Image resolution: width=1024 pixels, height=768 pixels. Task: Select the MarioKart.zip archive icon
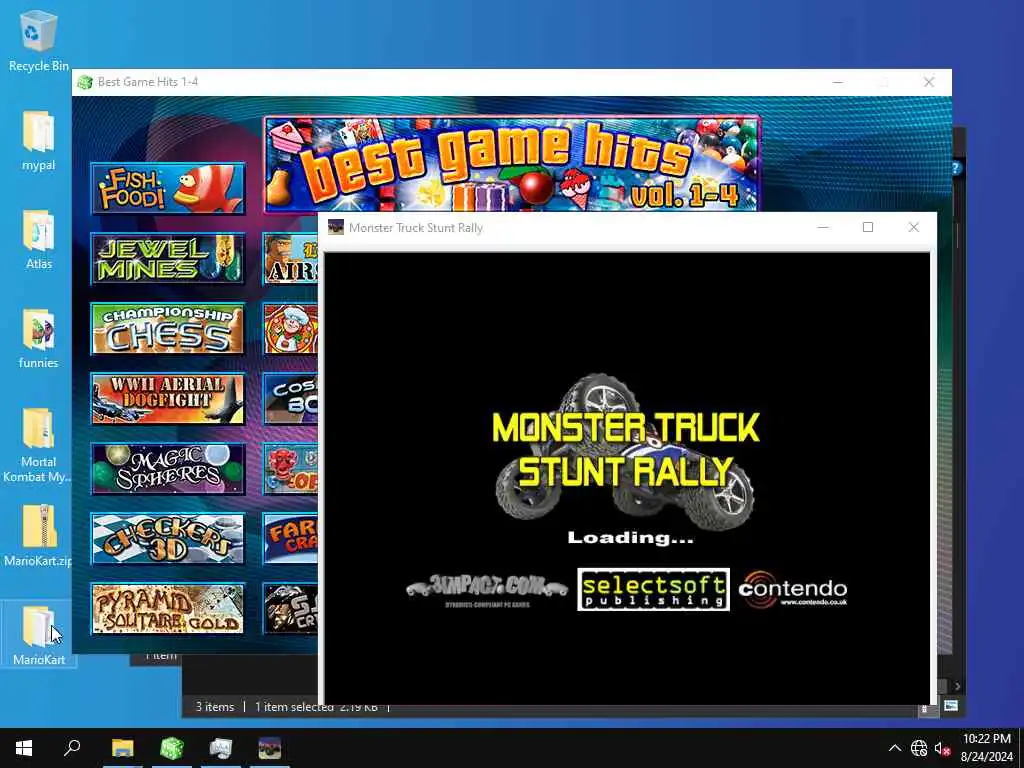(x=39, y=536)
